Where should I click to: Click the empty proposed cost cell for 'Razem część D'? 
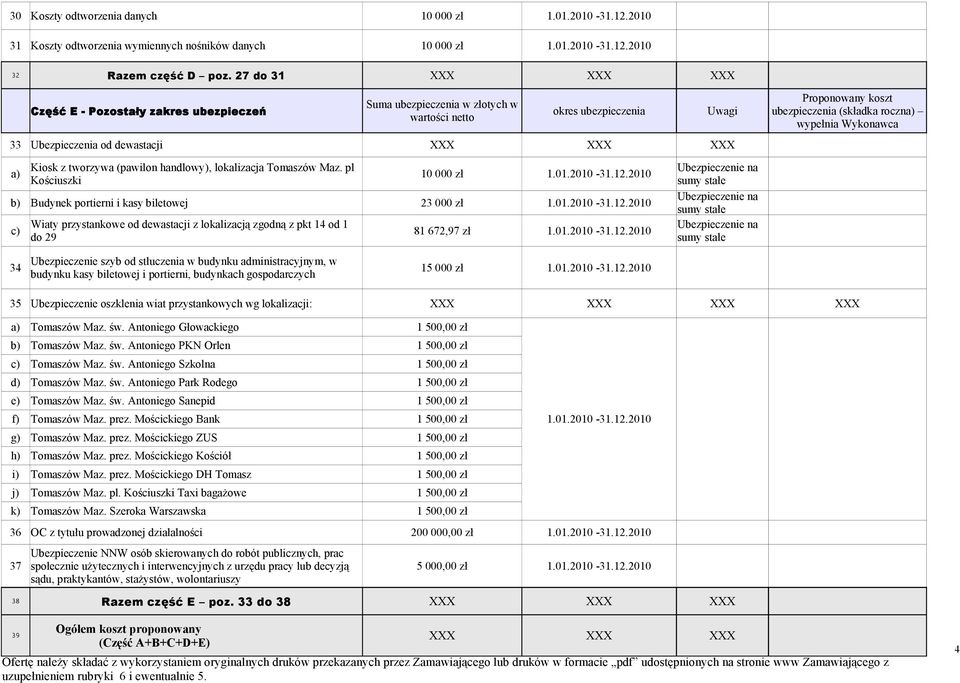point(847,75)
